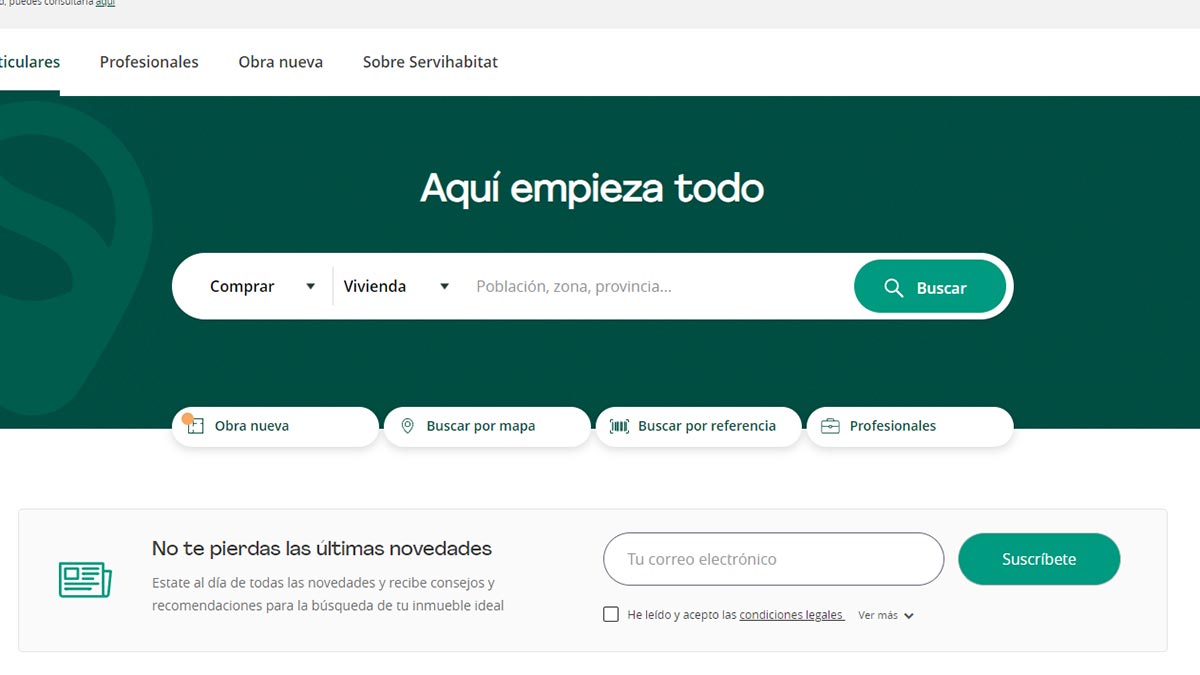Click the building icon on Obra nueva shortcut
The image size is (1200, 675).
click(x=197, y=425)
